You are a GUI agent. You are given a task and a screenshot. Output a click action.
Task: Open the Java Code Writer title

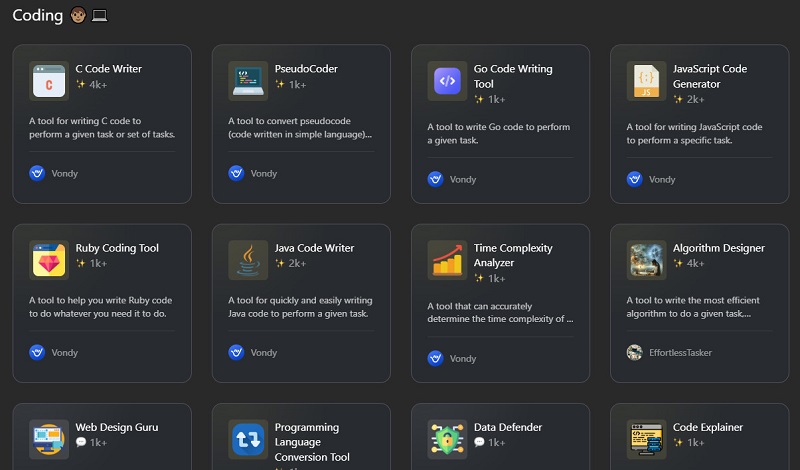point(314,248)
